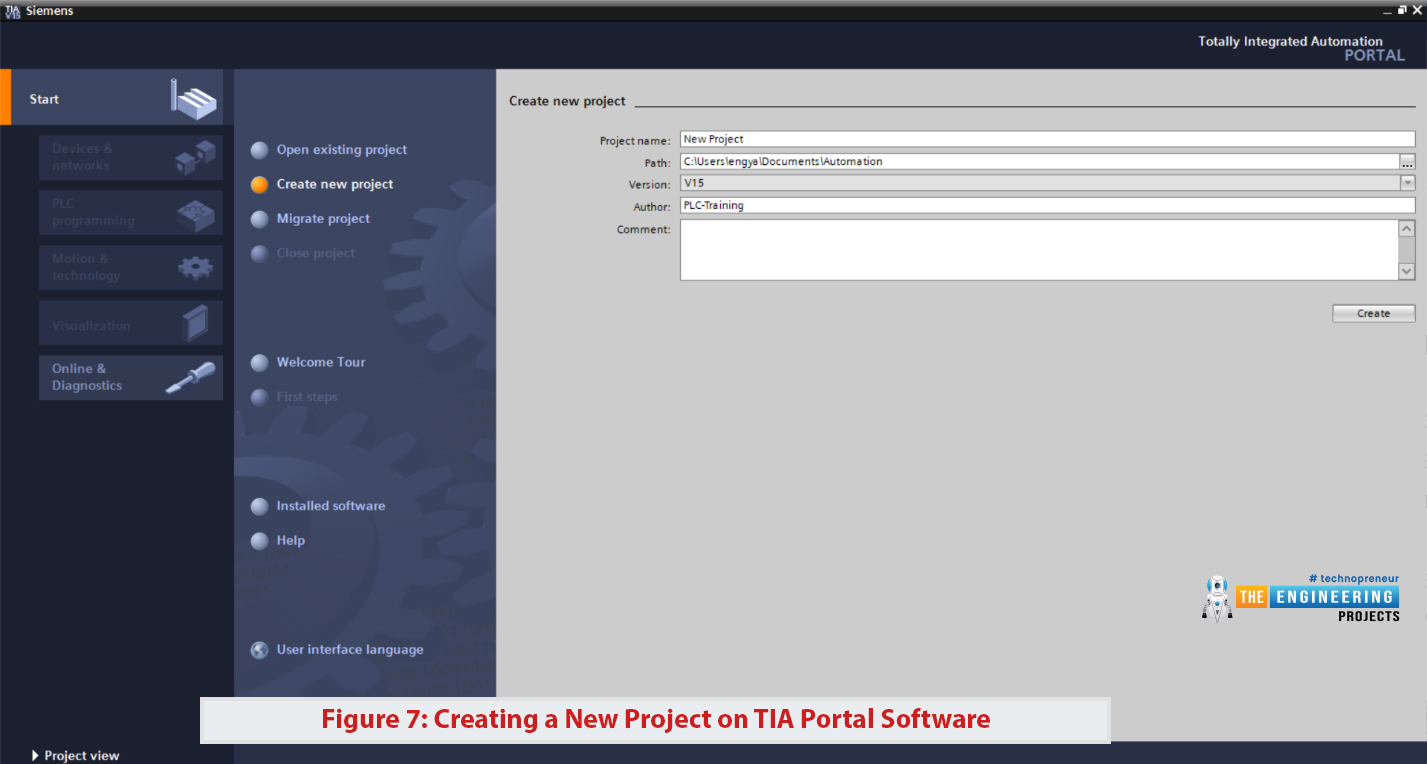Screen dimensions: 1427x764
Task: Open the Motion & technology portal
Action: point(131,267)
